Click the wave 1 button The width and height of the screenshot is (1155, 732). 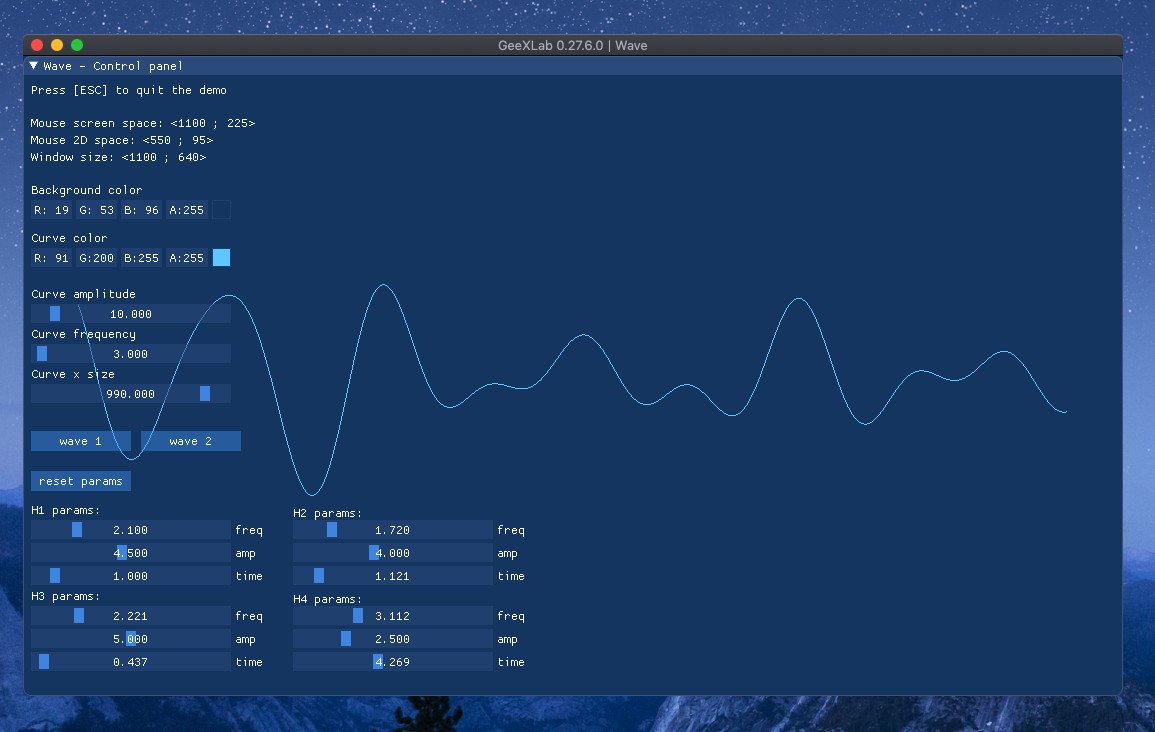click(81, 441)
